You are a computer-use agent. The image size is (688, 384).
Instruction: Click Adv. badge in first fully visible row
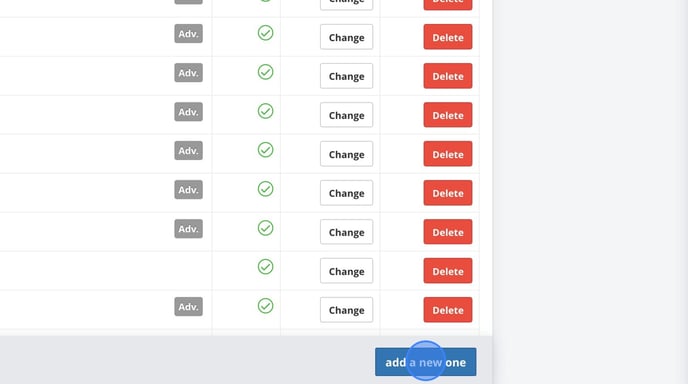(x=189, y=34)
